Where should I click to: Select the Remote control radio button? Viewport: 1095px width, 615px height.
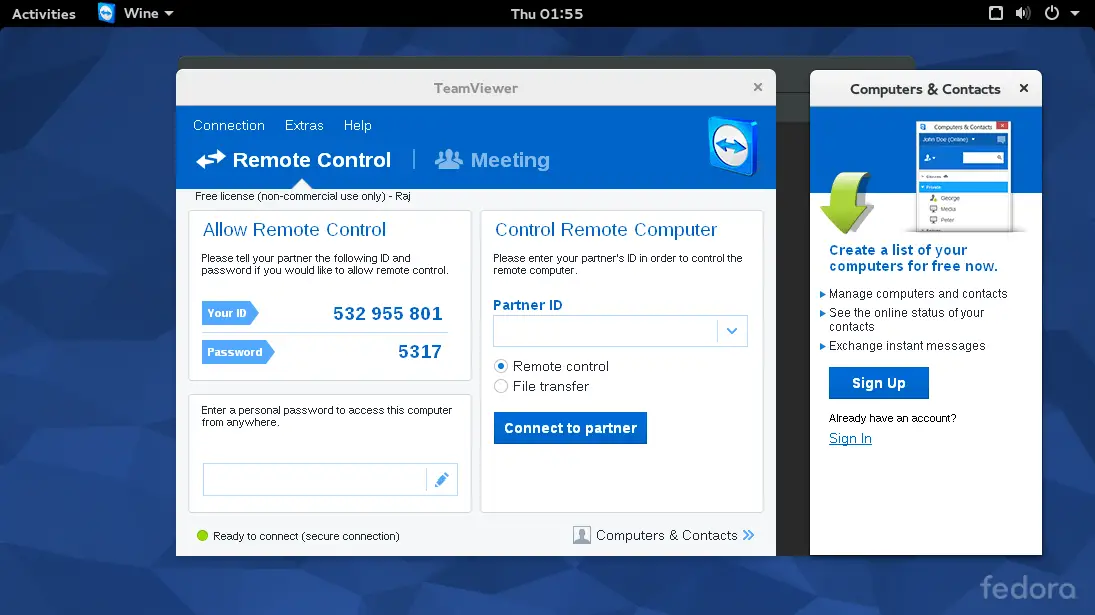501,366
